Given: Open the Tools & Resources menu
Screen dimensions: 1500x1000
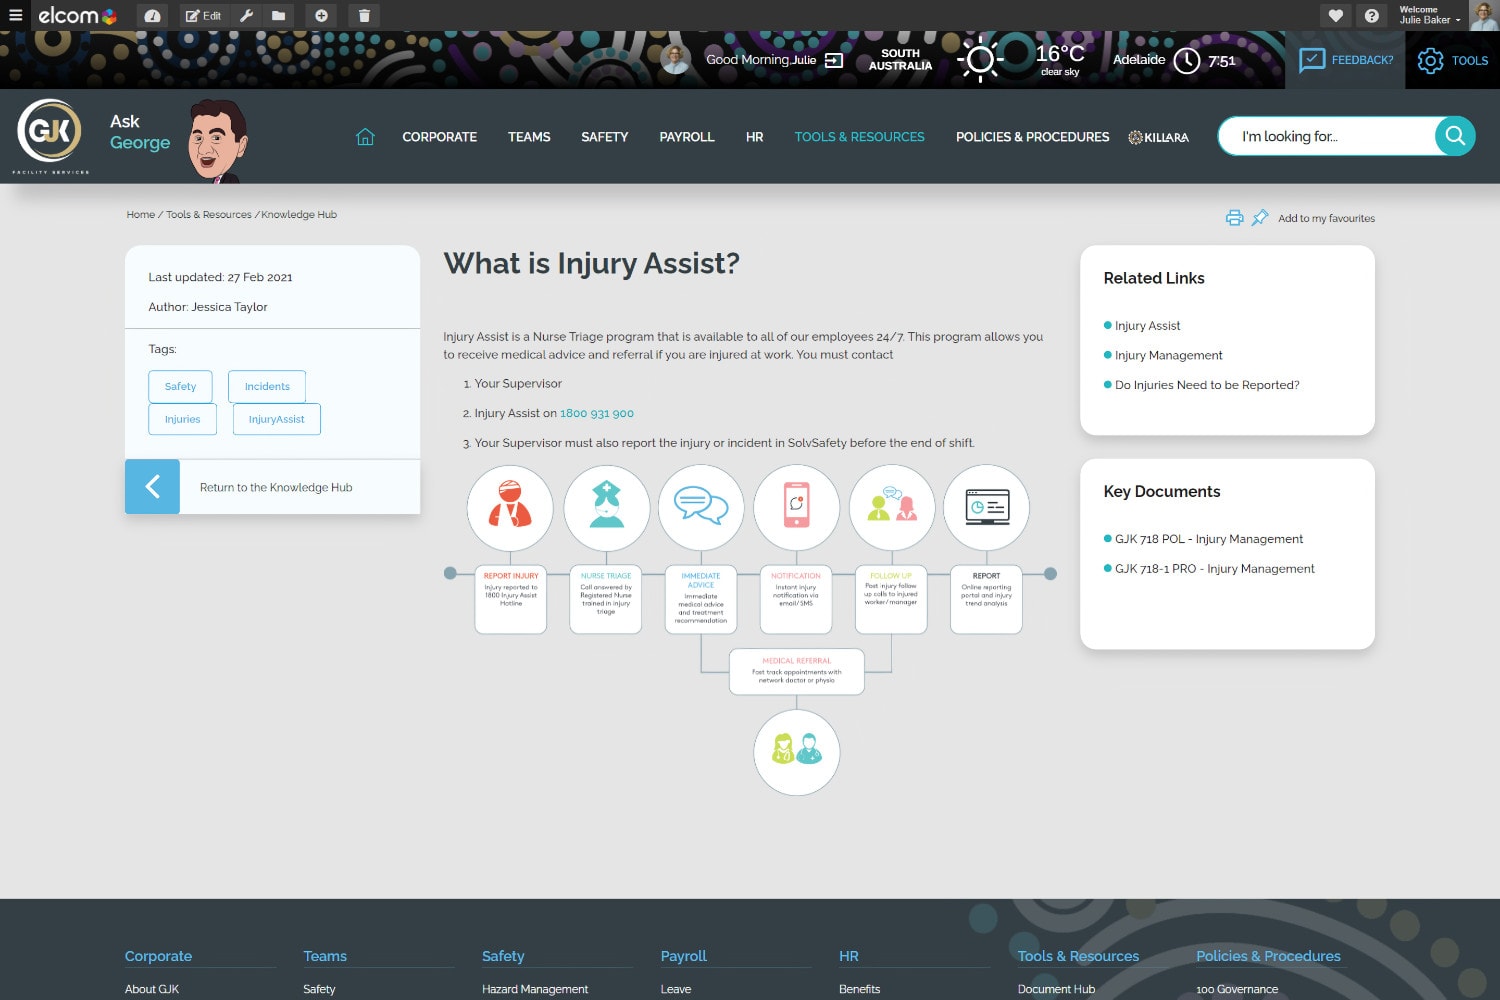Looking at the screenshot, I should [x=860, y=137].
